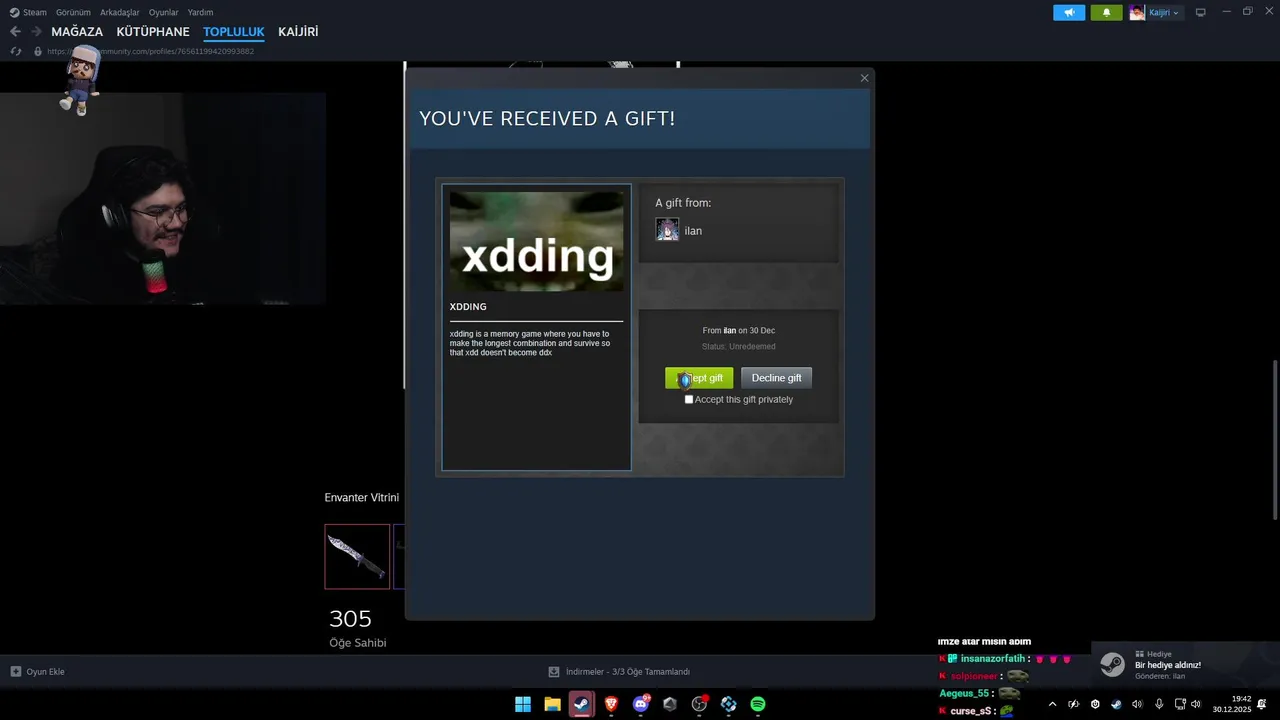
Task: Click the Steam forward navigation arrow
Action: coord(36,32)
